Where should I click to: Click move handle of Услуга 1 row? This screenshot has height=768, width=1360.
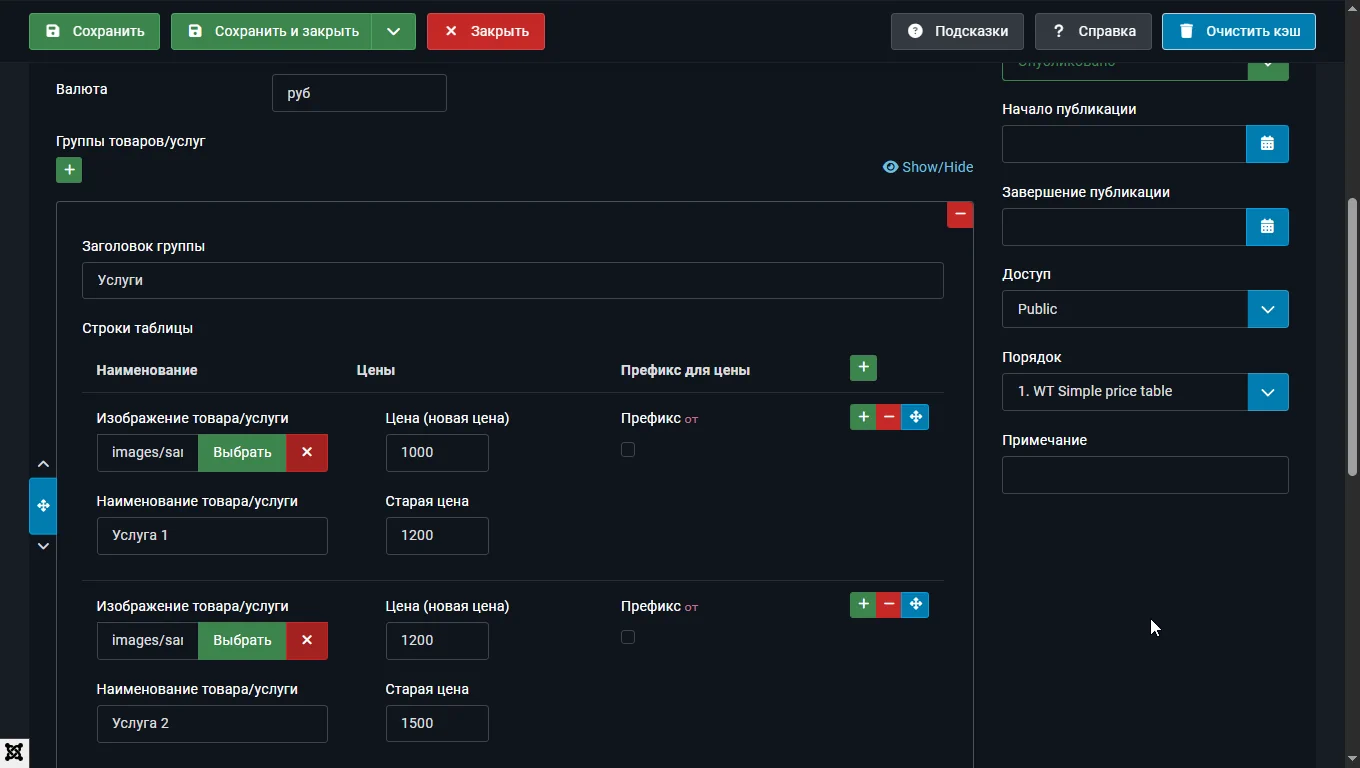[915, 417]
